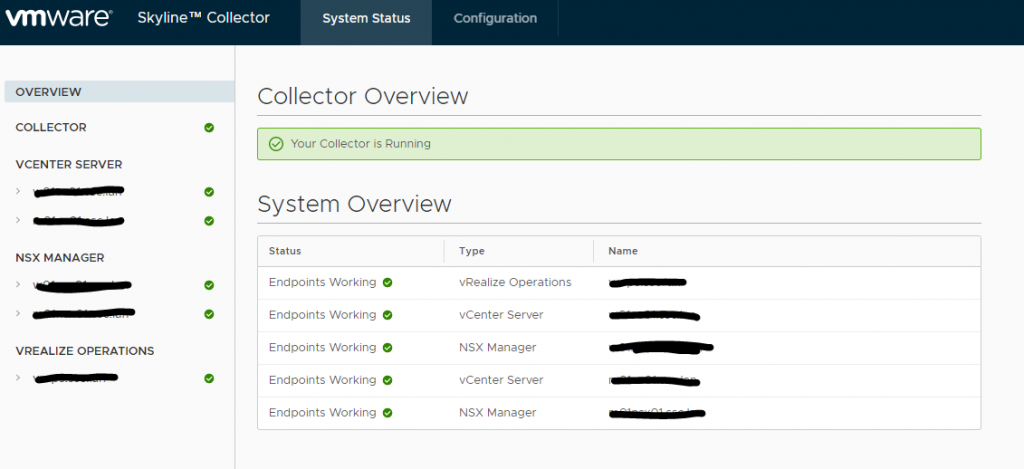Click the VCENTER SERVER sidebar heading
1024x469 pixels.
(69, 164)
